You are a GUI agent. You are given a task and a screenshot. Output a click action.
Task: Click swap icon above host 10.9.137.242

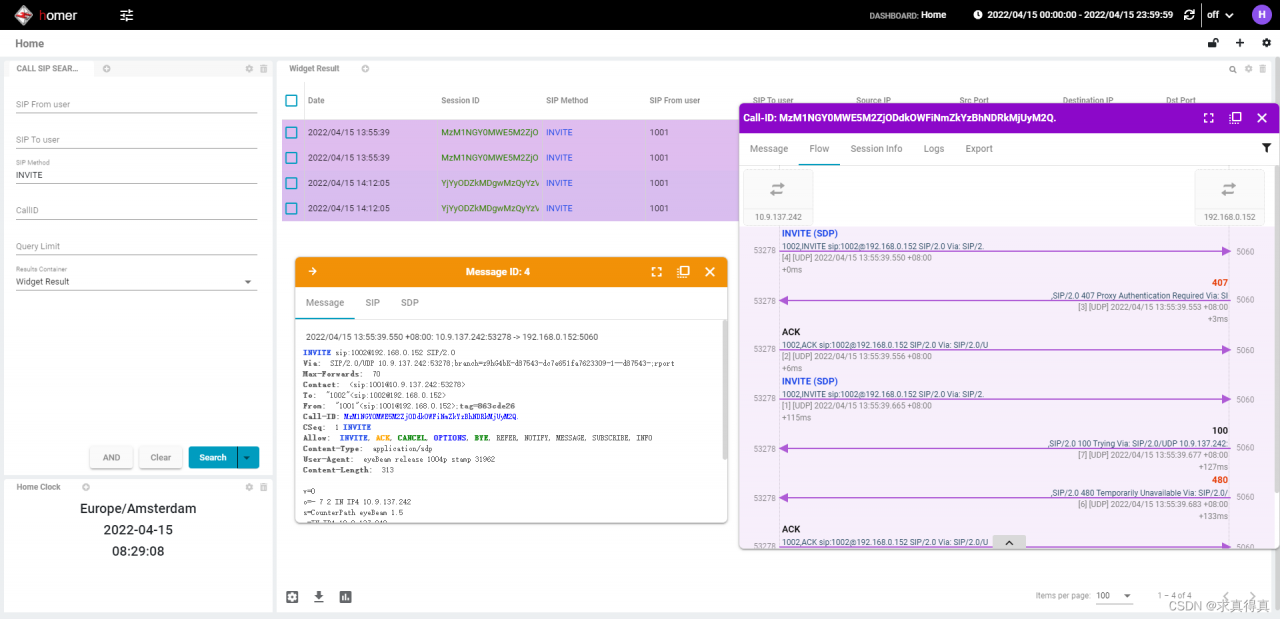tap(778, 189)
